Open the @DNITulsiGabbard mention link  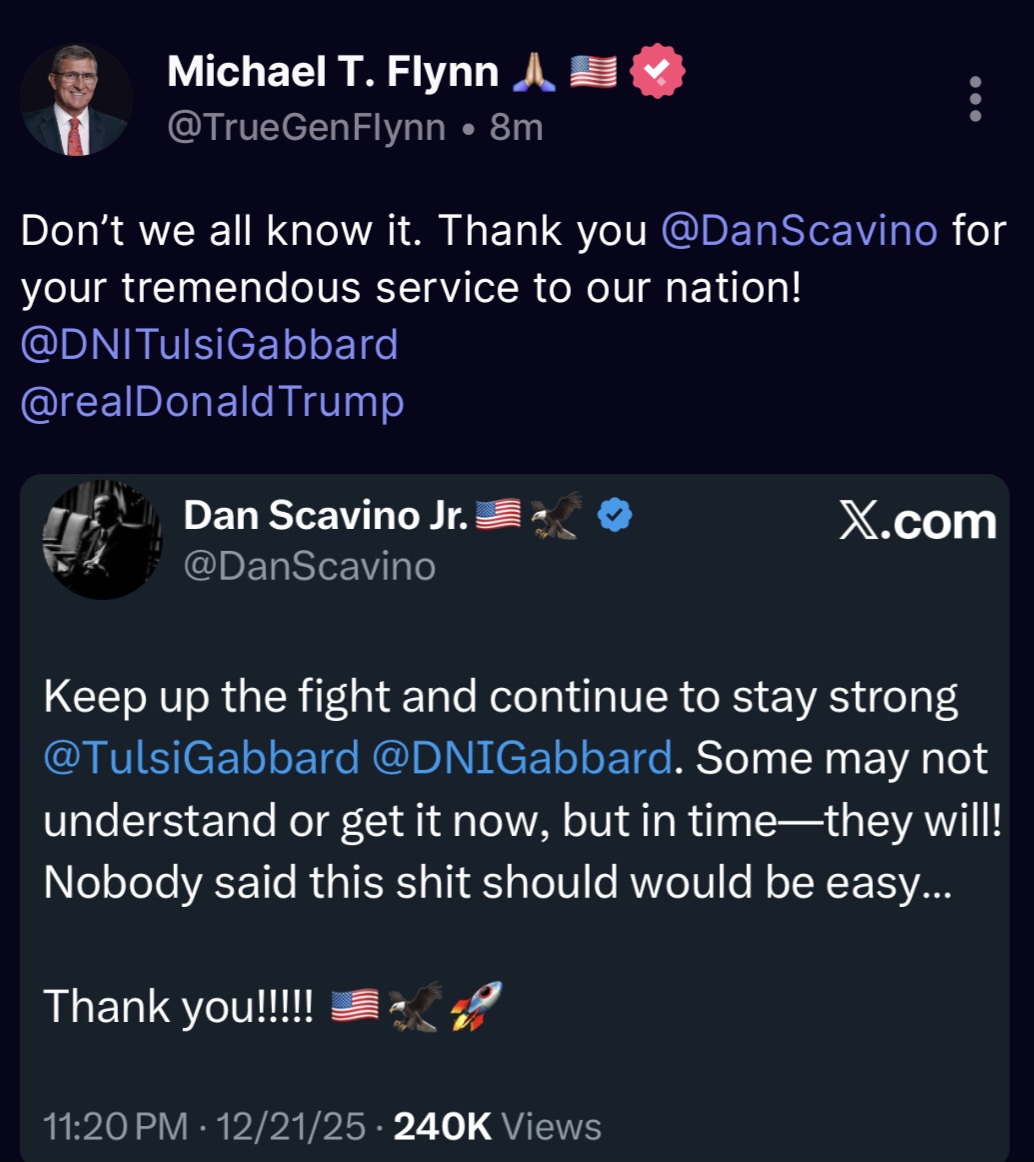click(210, 343)
